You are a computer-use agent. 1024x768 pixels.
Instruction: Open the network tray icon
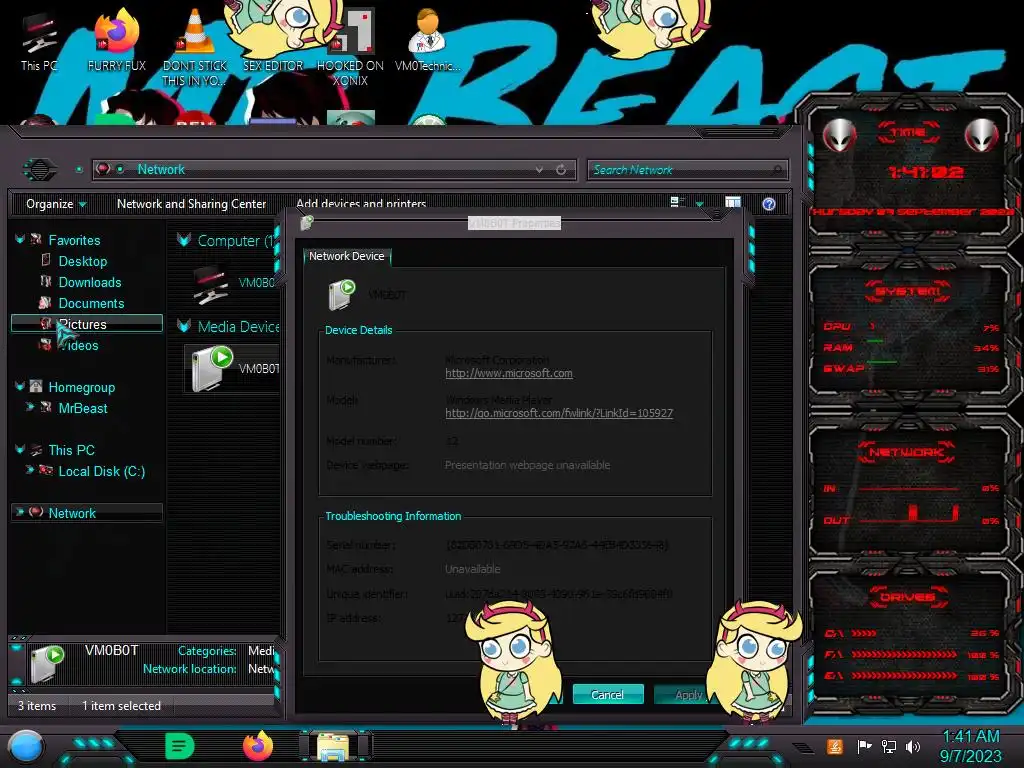tap(889, 746)
